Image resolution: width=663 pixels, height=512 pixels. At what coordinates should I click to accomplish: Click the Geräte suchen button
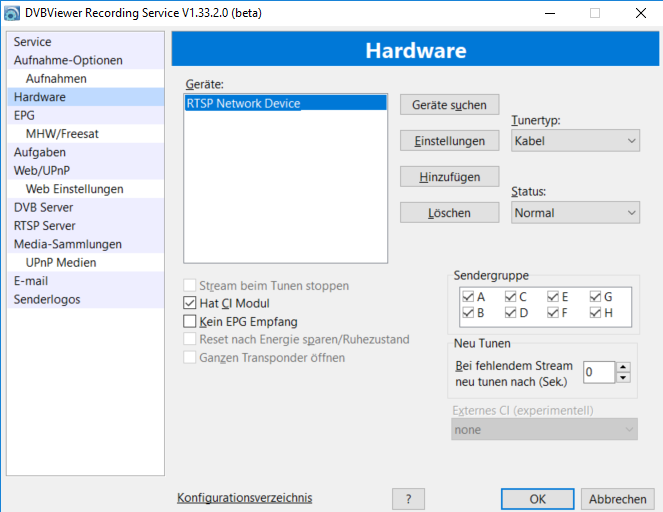[x=449, y=105]
